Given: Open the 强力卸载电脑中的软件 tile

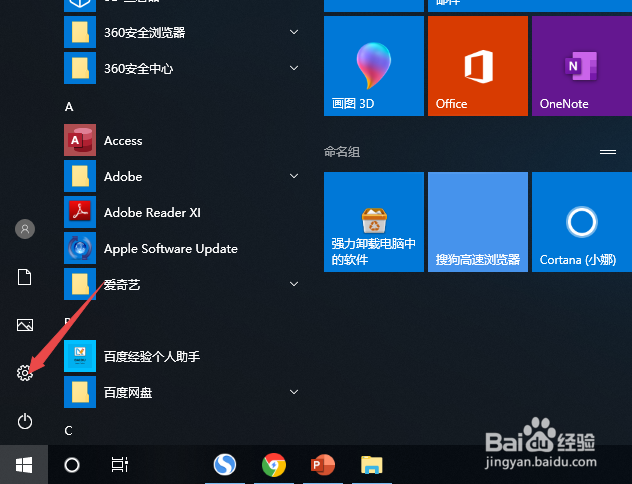Looking at the screenshot, I should point(374,222).
